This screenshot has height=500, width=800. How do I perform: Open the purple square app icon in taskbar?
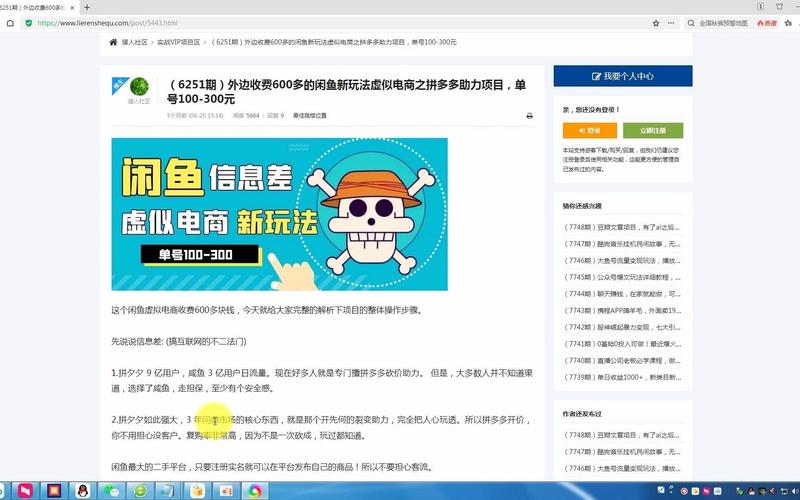[54, 491]
